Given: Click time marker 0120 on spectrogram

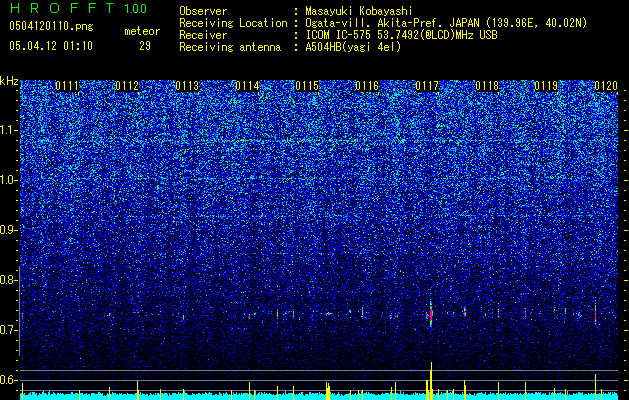Looking at the screenshot, I should coord(606,86).
